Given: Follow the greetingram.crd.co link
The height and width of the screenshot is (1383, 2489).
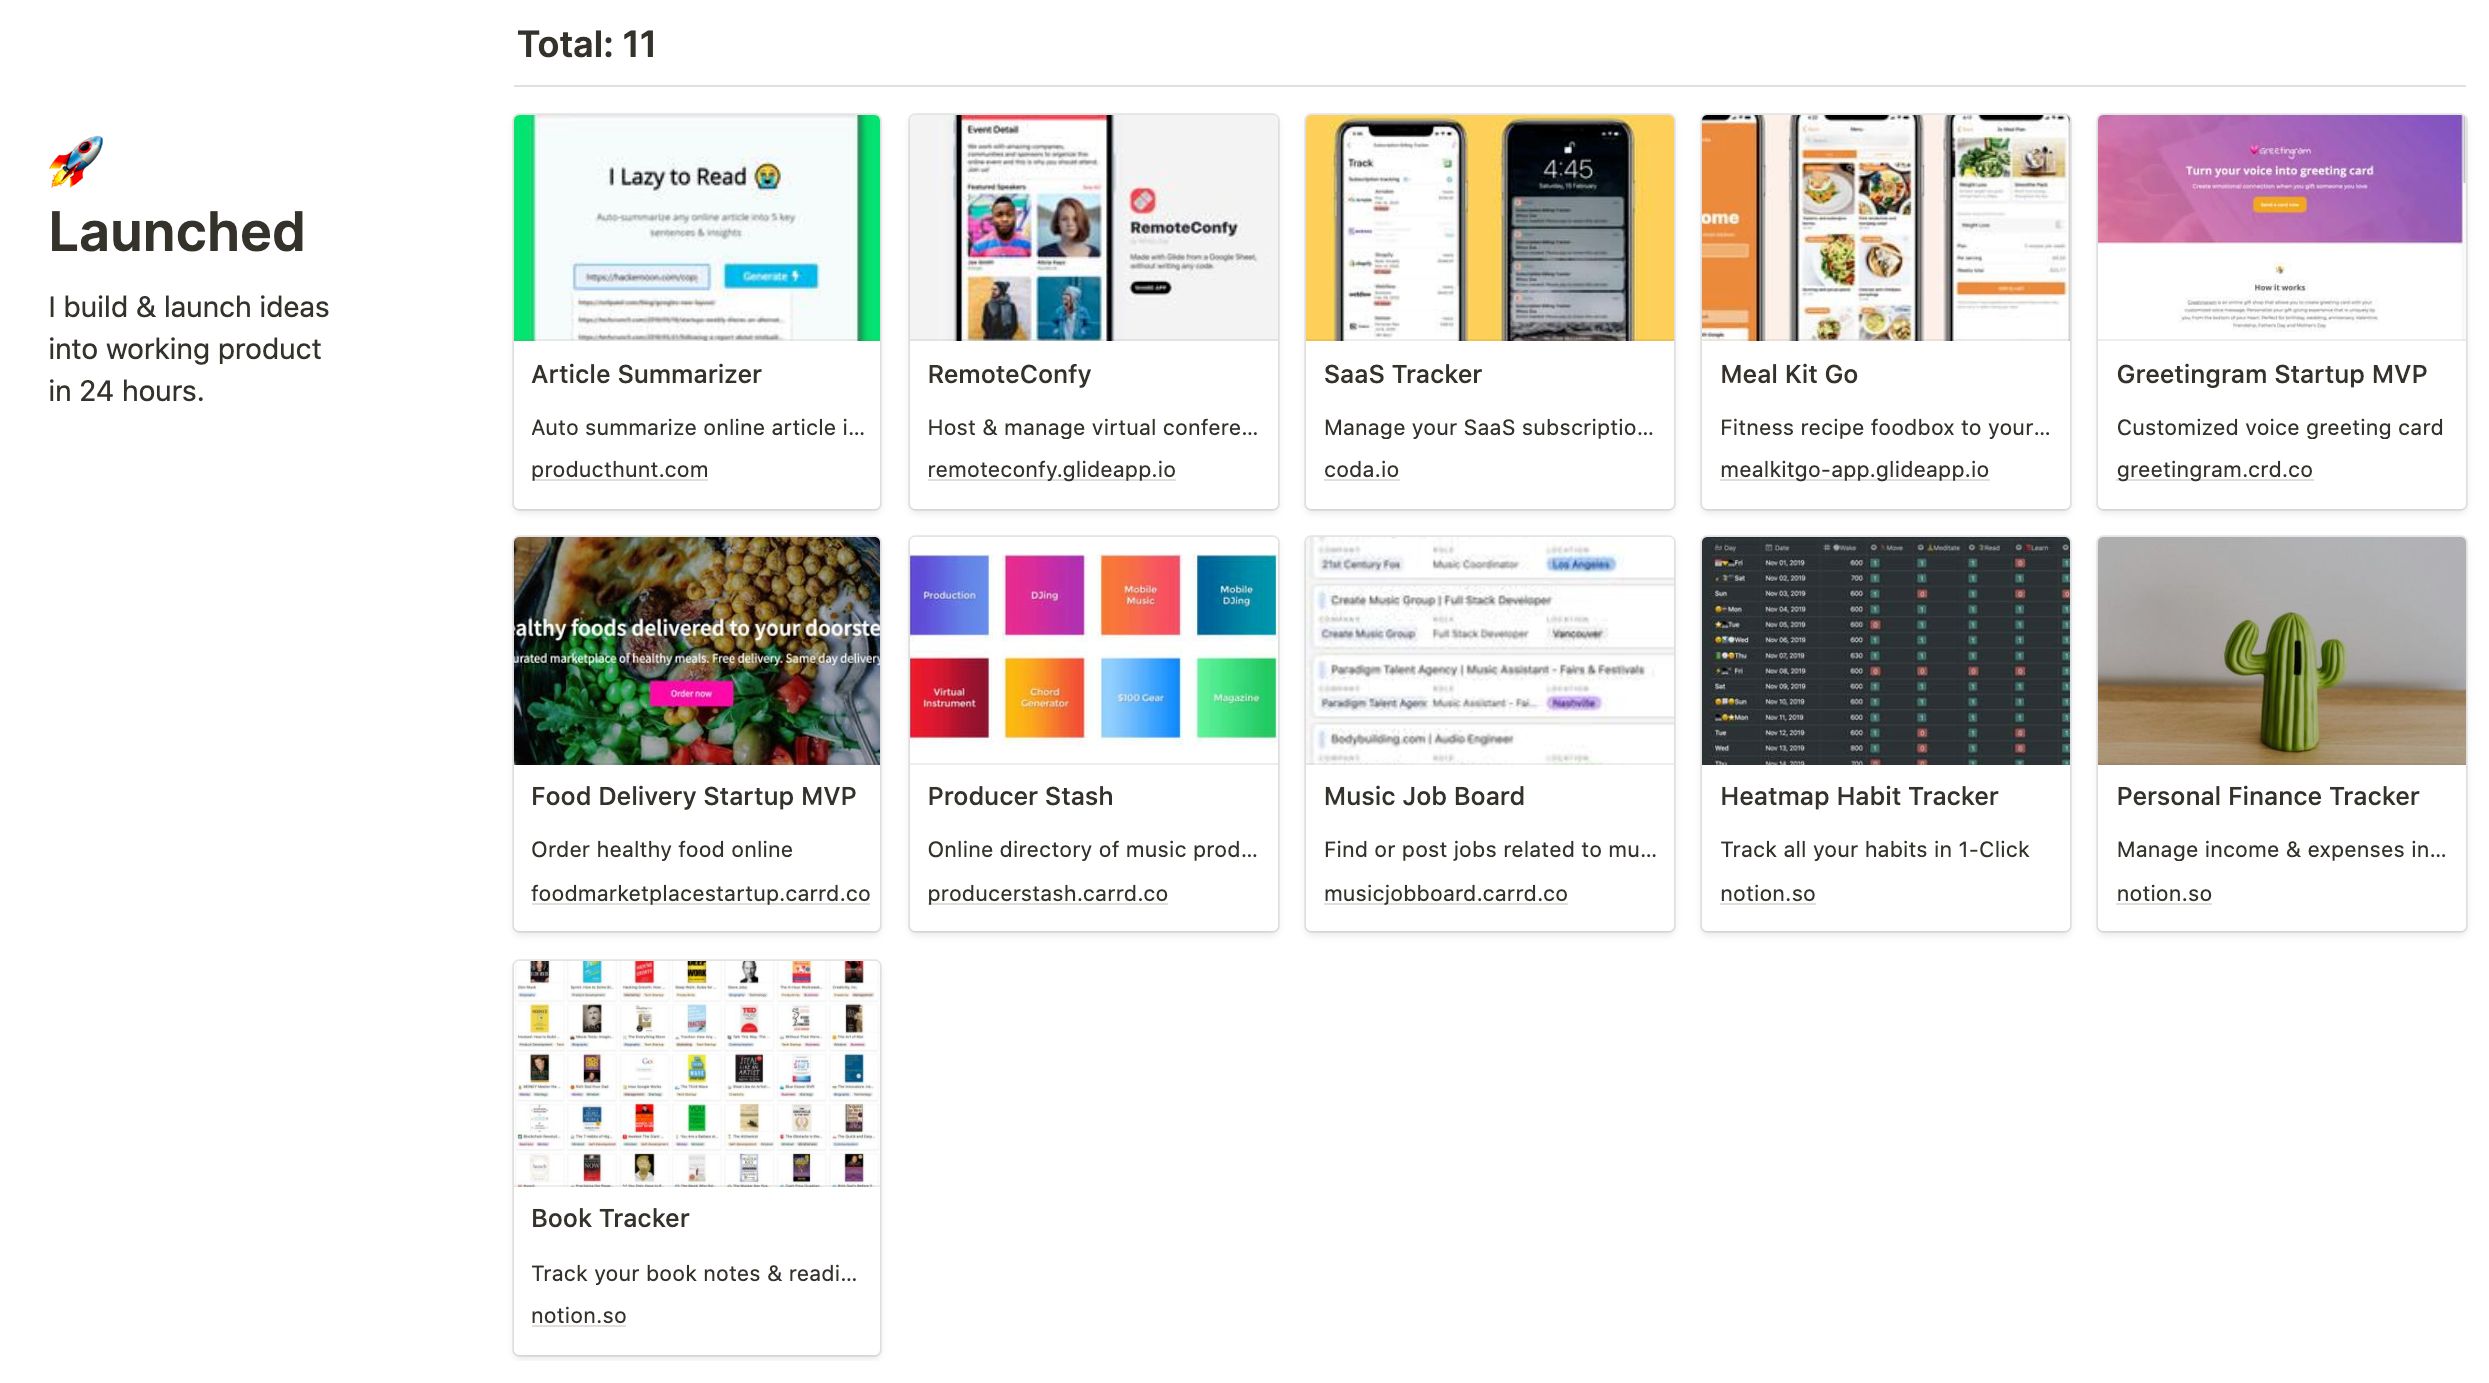Looking at the screenshot, I should [2214, 469].
